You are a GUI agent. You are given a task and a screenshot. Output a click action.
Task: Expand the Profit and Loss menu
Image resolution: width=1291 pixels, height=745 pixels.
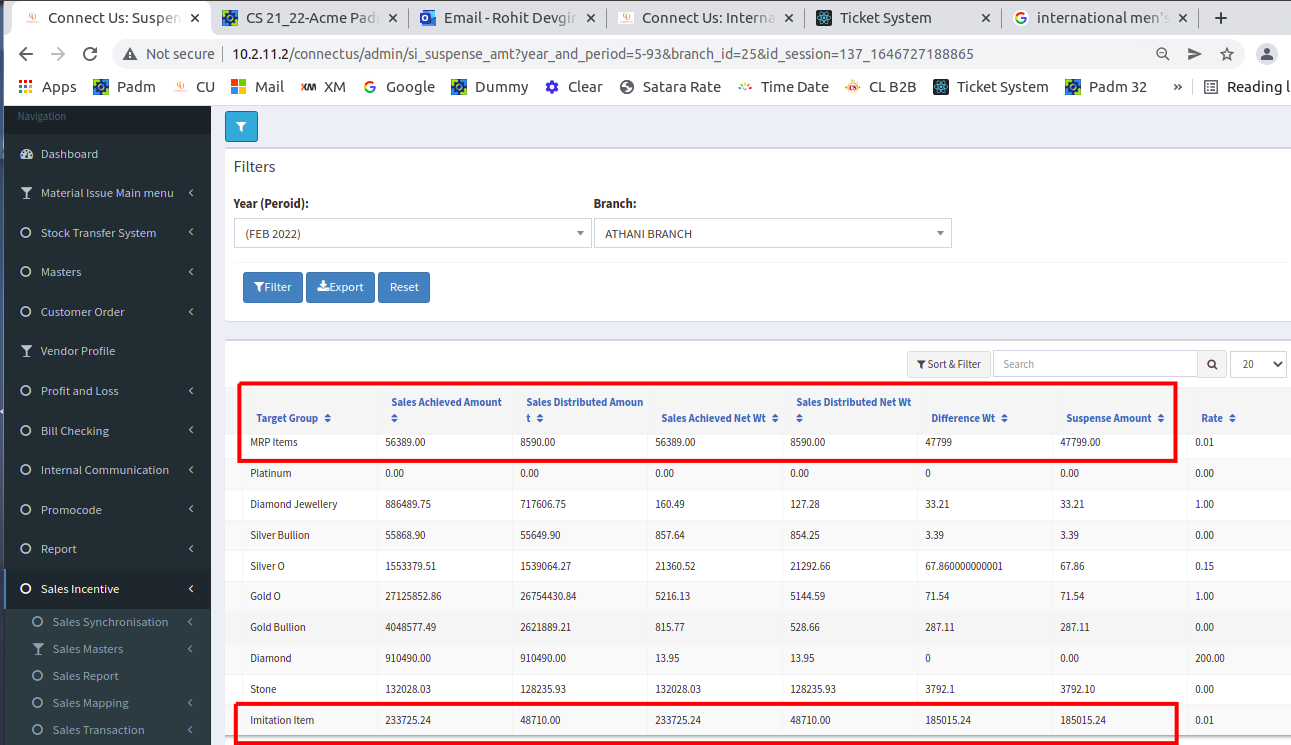(105, 391)
